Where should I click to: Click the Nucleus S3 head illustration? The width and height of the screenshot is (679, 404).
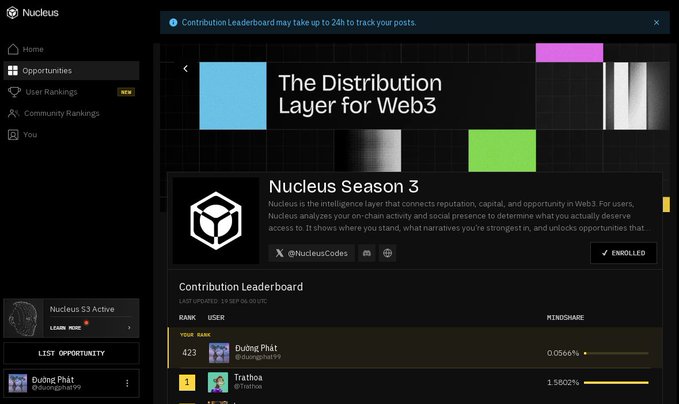[x=23, y=318]
